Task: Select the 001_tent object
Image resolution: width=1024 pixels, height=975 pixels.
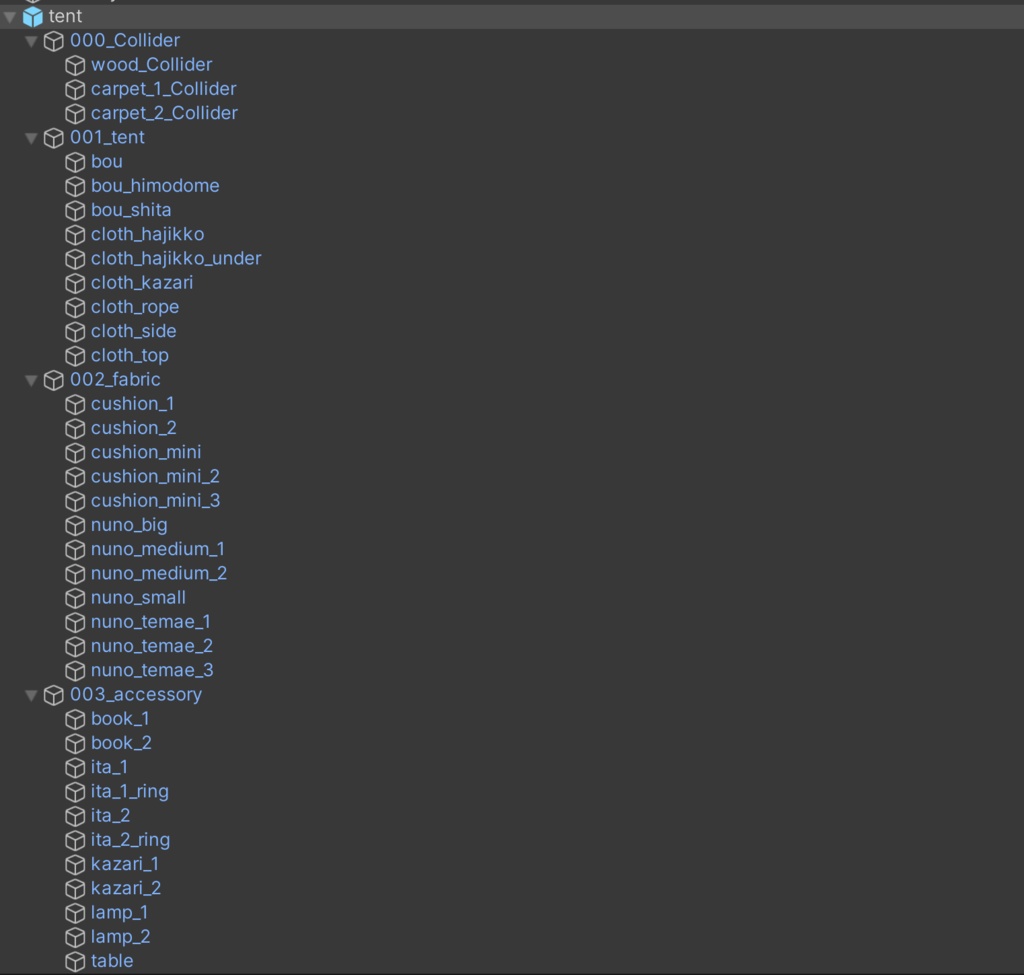Action: pyautogui.click(x=107, y=137)
